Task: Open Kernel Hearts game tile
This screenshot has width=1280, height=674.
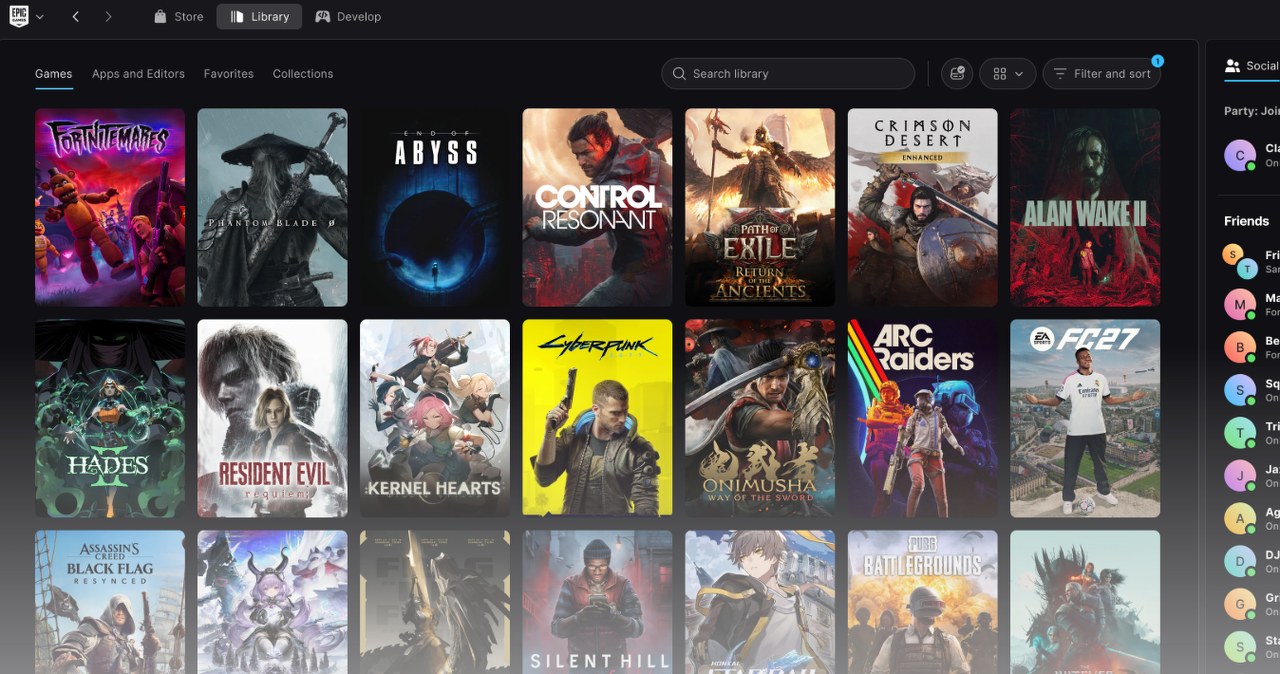Action: coord(435,418)
